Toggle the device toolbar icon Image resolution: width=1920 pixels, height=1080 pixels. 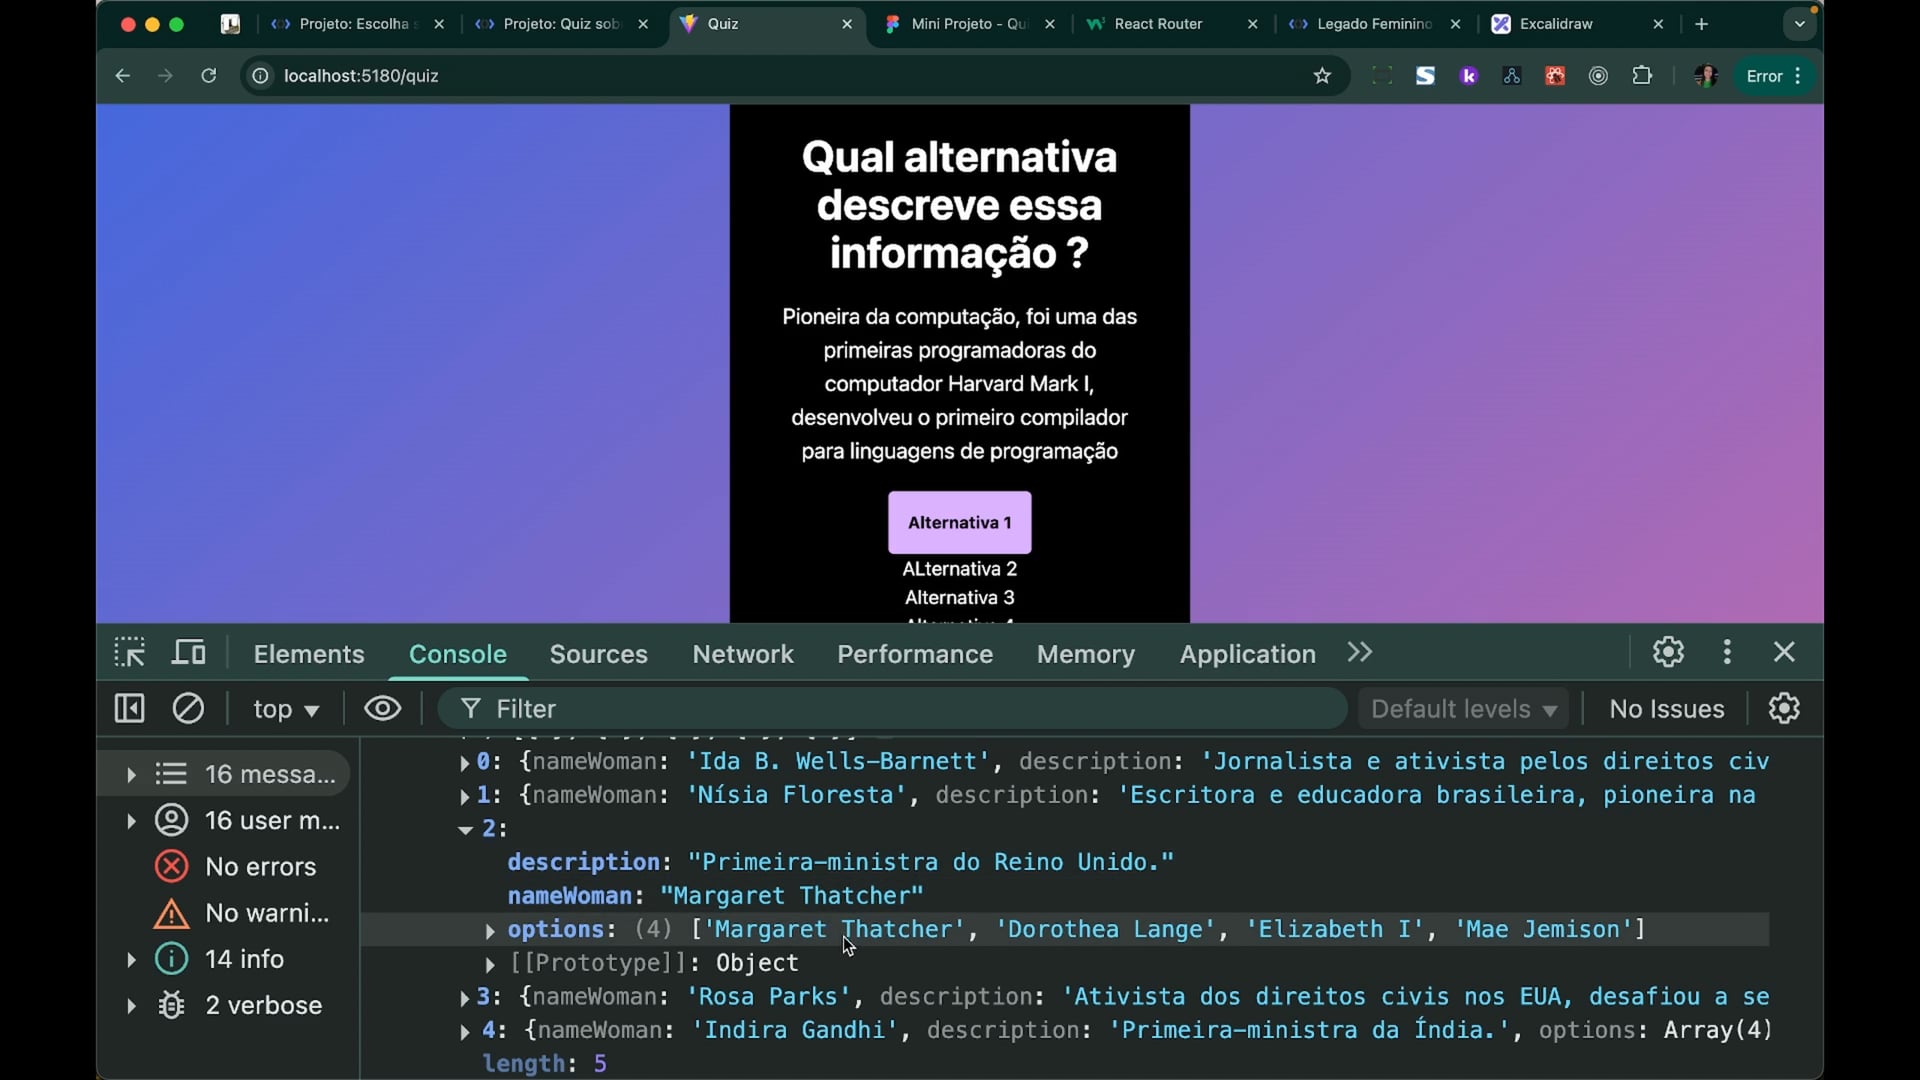tap(189, 653)
